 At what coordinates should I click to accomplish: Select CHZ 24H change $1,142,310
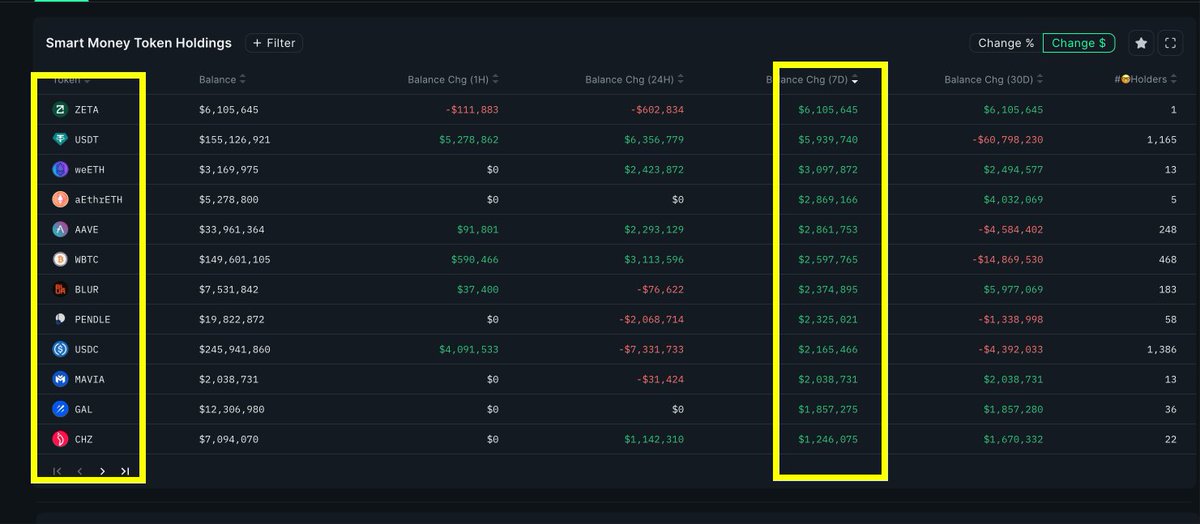pyautogui.click(x=655, y=440)
